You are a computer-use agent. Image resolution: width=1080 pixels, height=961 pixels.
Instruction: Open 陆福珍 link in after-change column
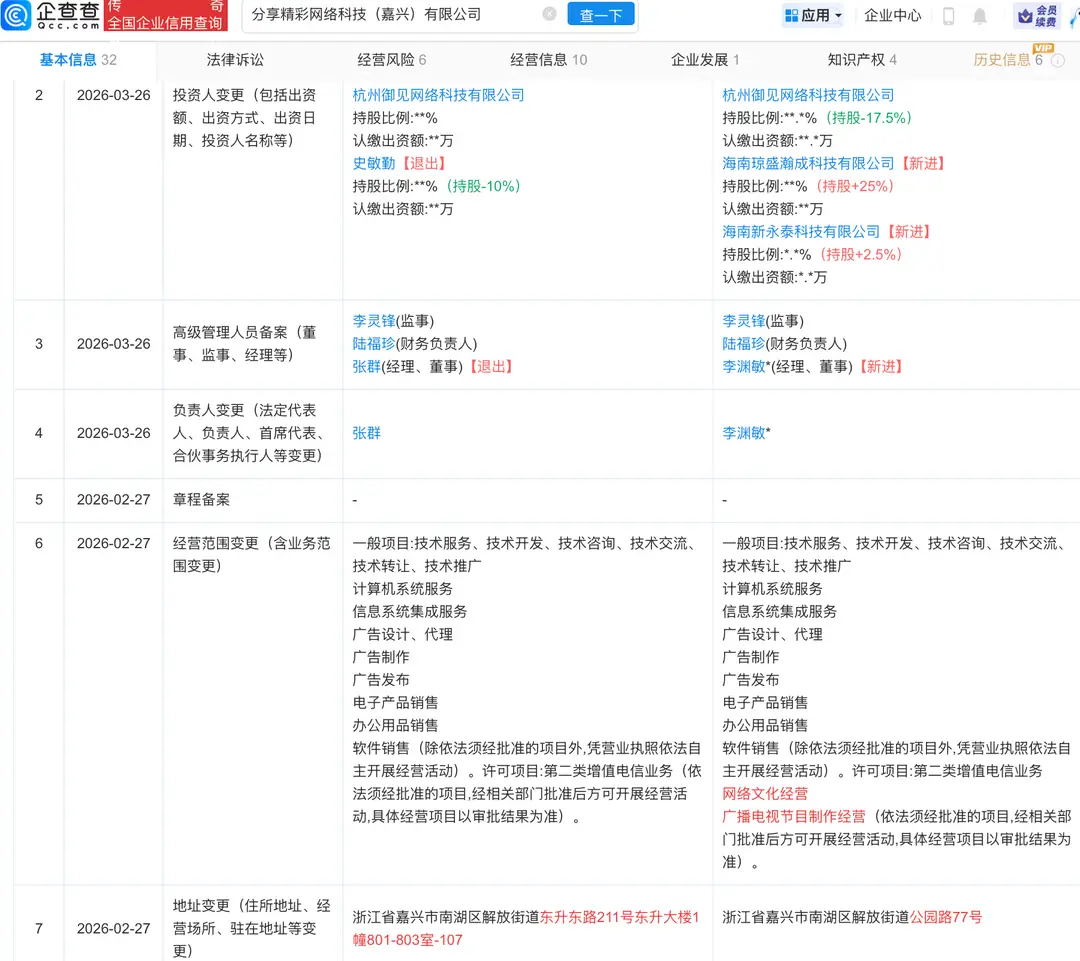pos(743,344)
